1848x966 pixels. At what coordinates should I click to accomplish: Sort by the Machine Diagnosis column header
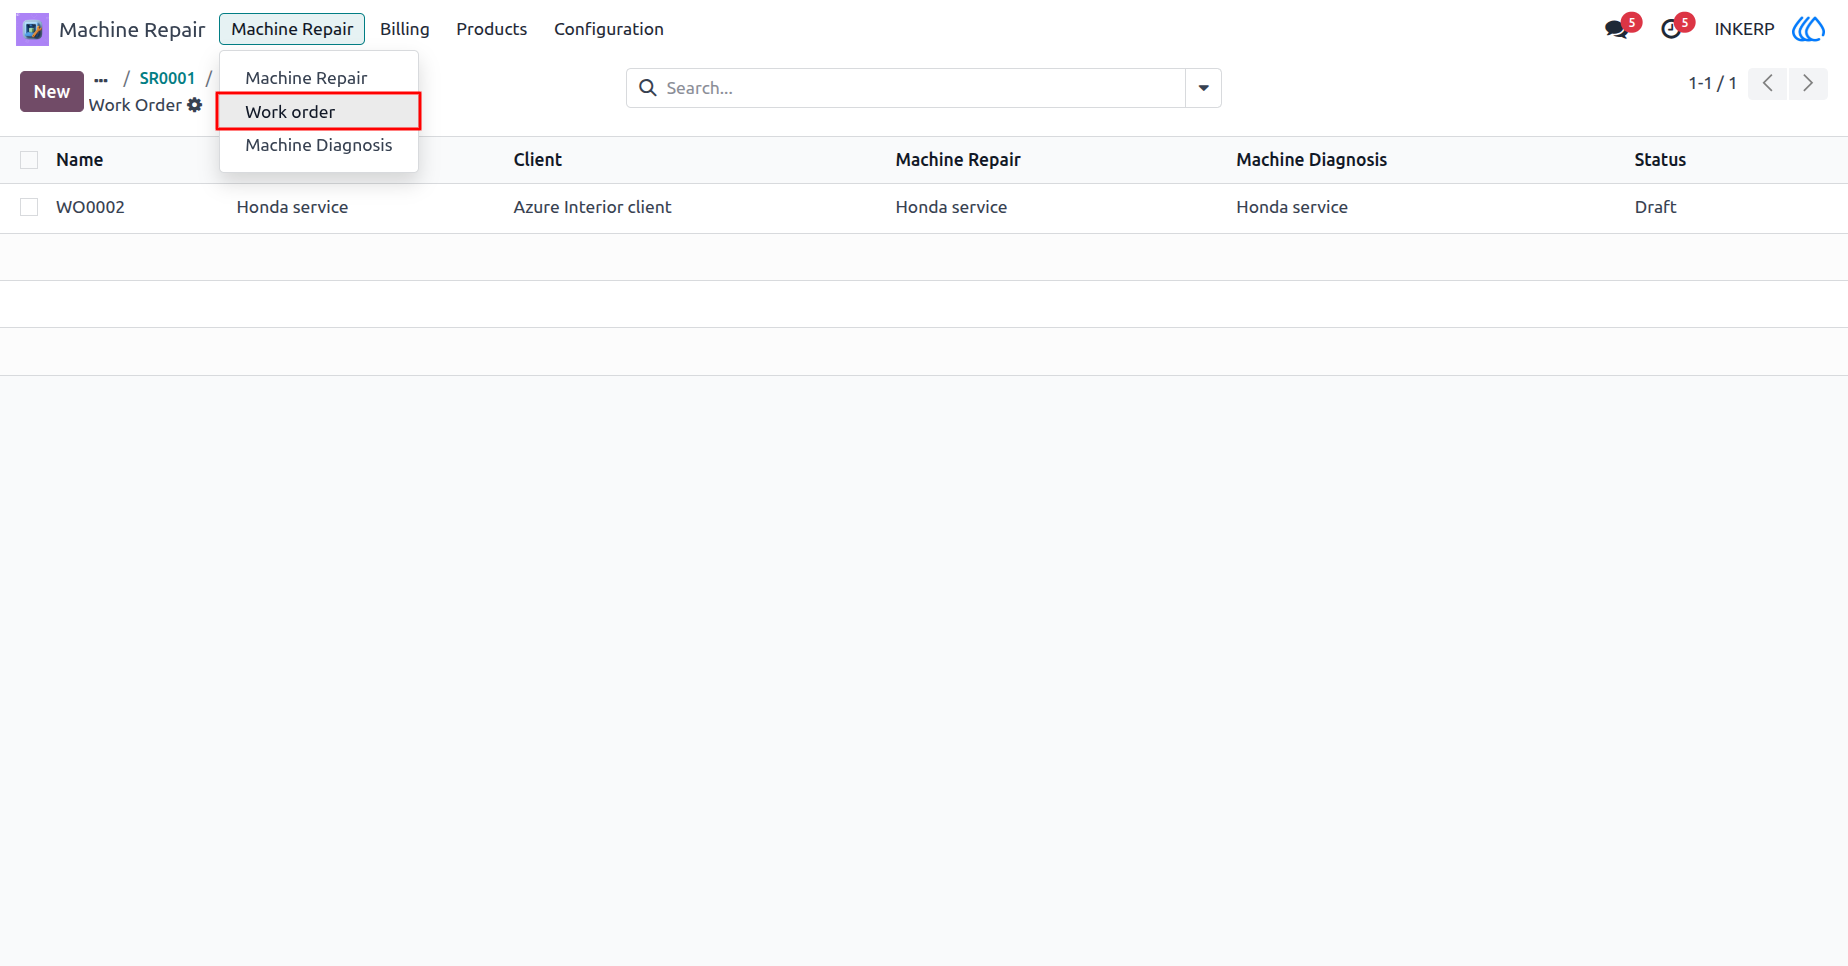pyautogui.click(x=1311, y=160)
